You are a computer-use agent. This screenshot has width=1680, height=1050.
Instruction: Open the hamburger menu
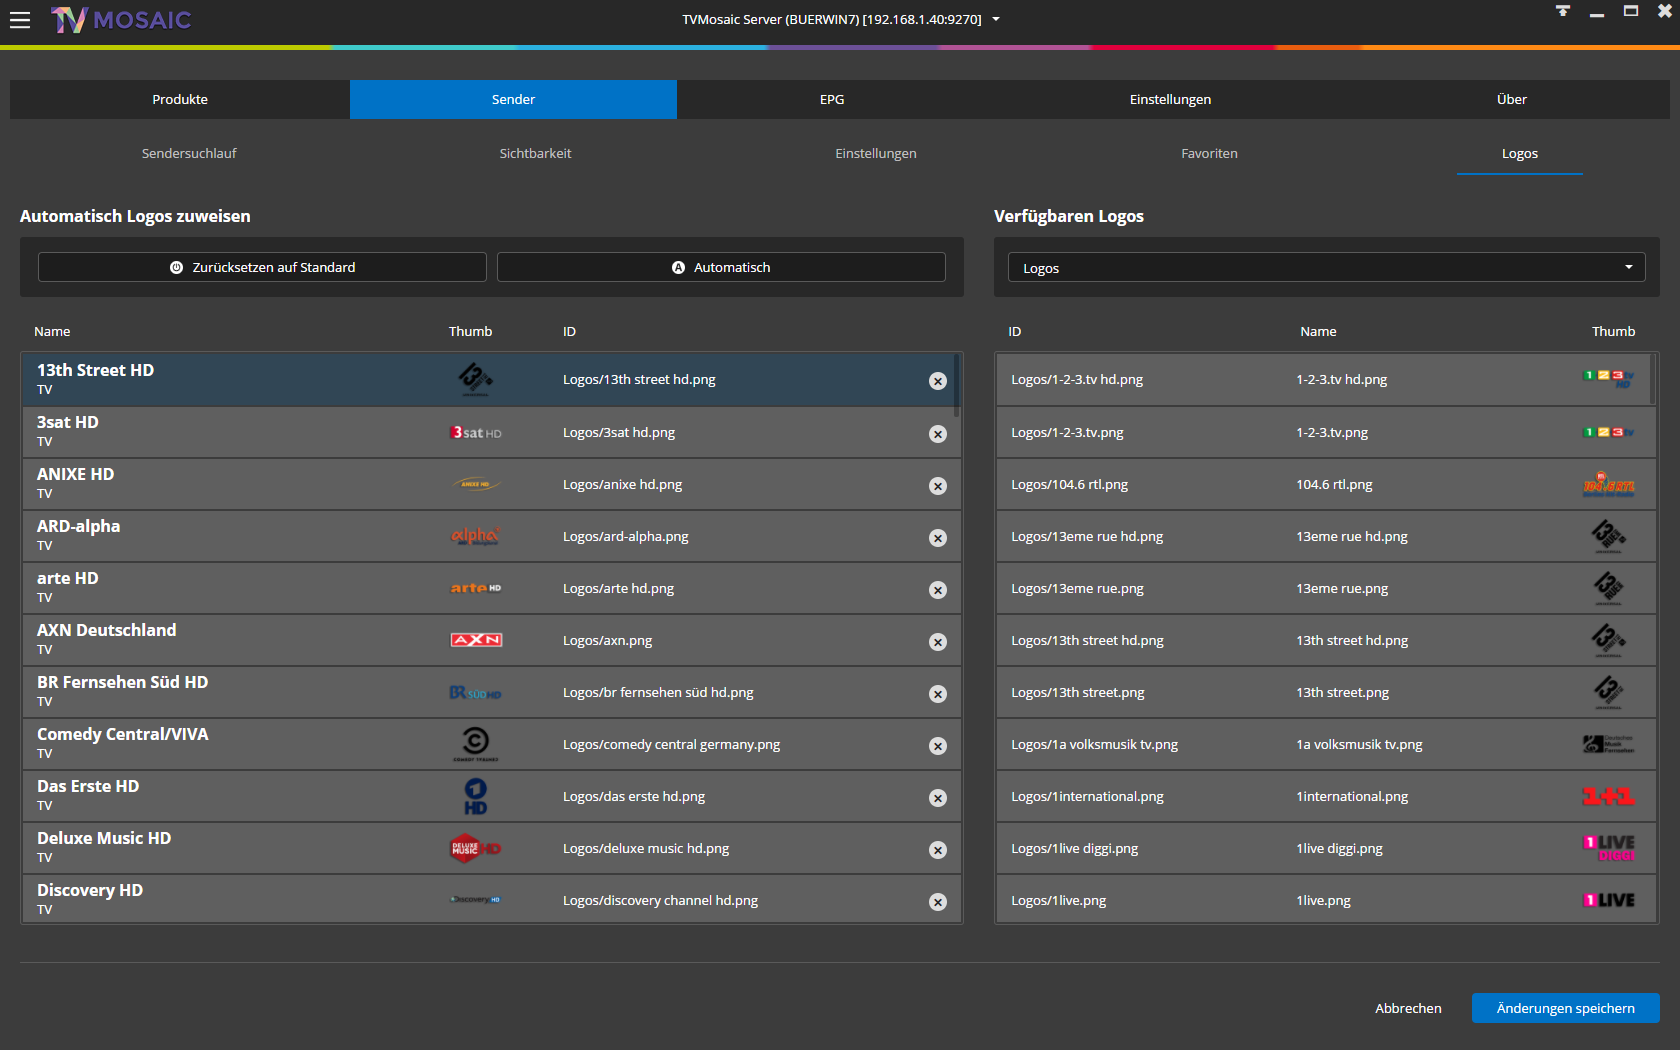pos(20,20)
